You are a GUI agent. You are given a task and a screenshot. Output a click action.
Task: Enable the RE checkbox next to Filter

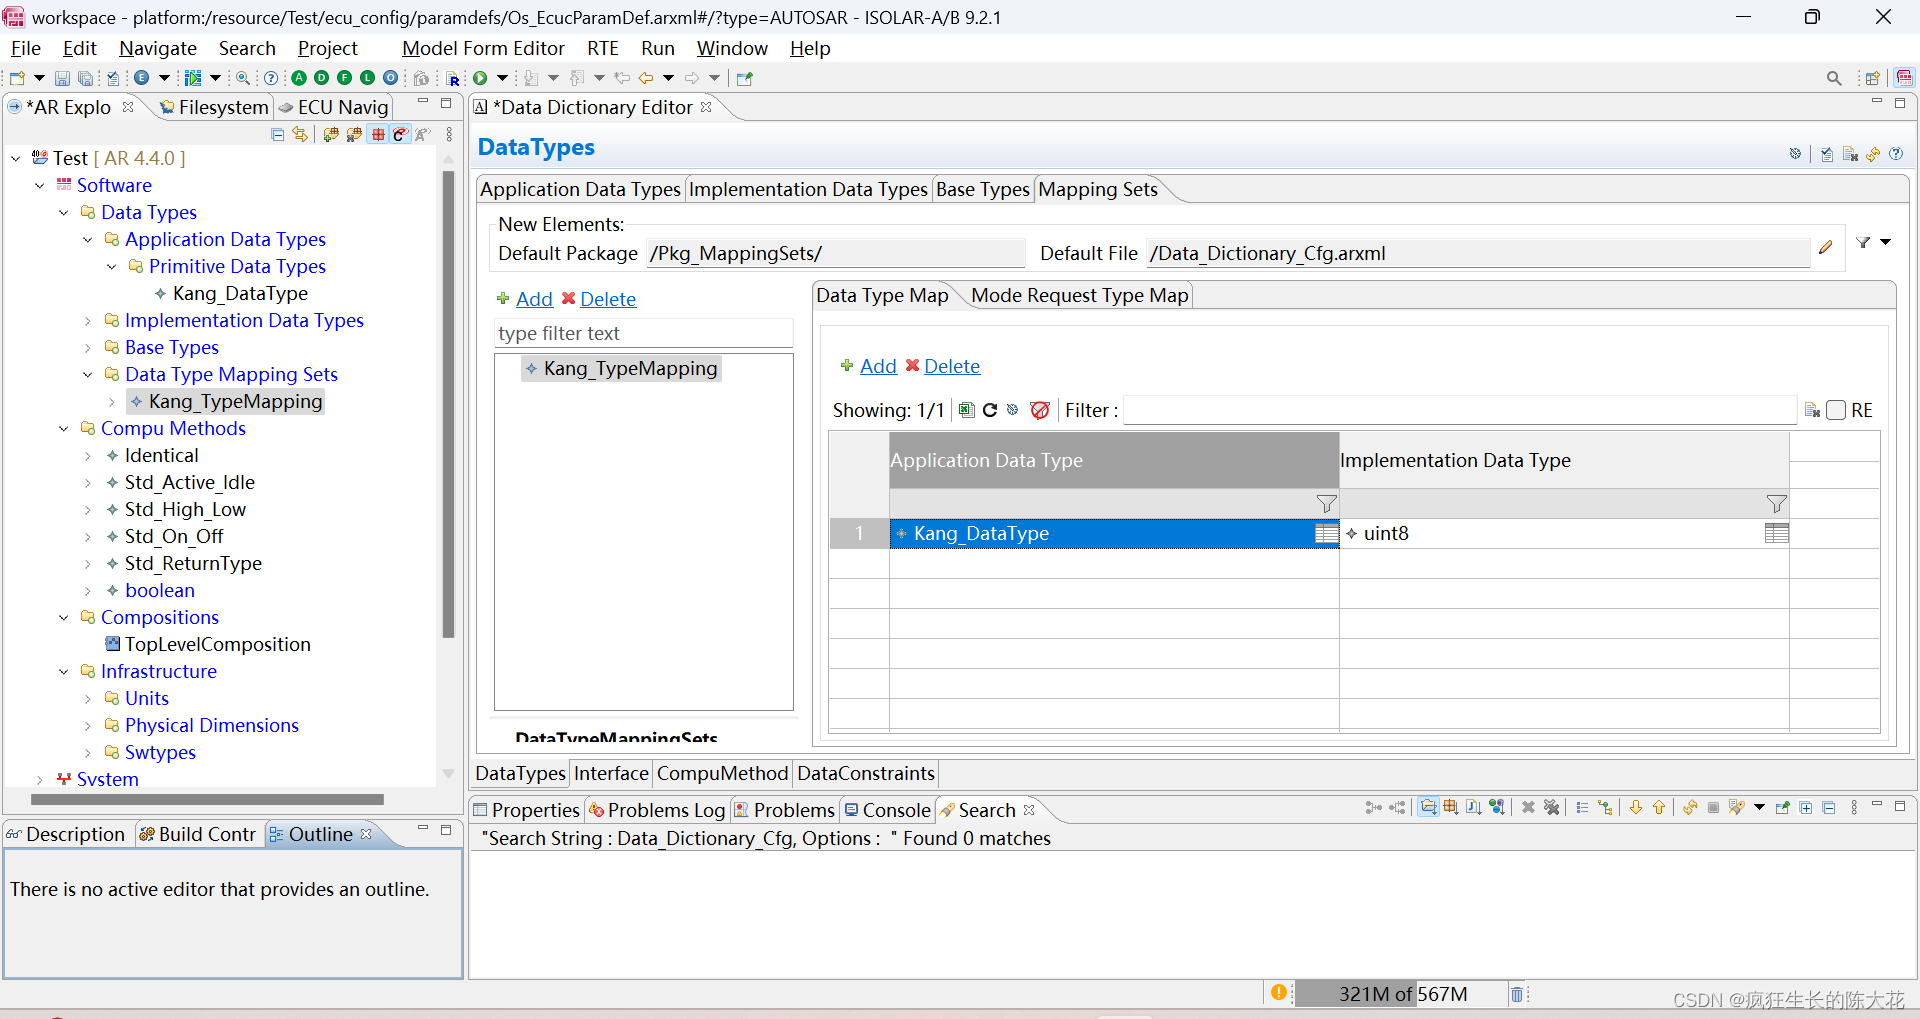point(1837,410)
